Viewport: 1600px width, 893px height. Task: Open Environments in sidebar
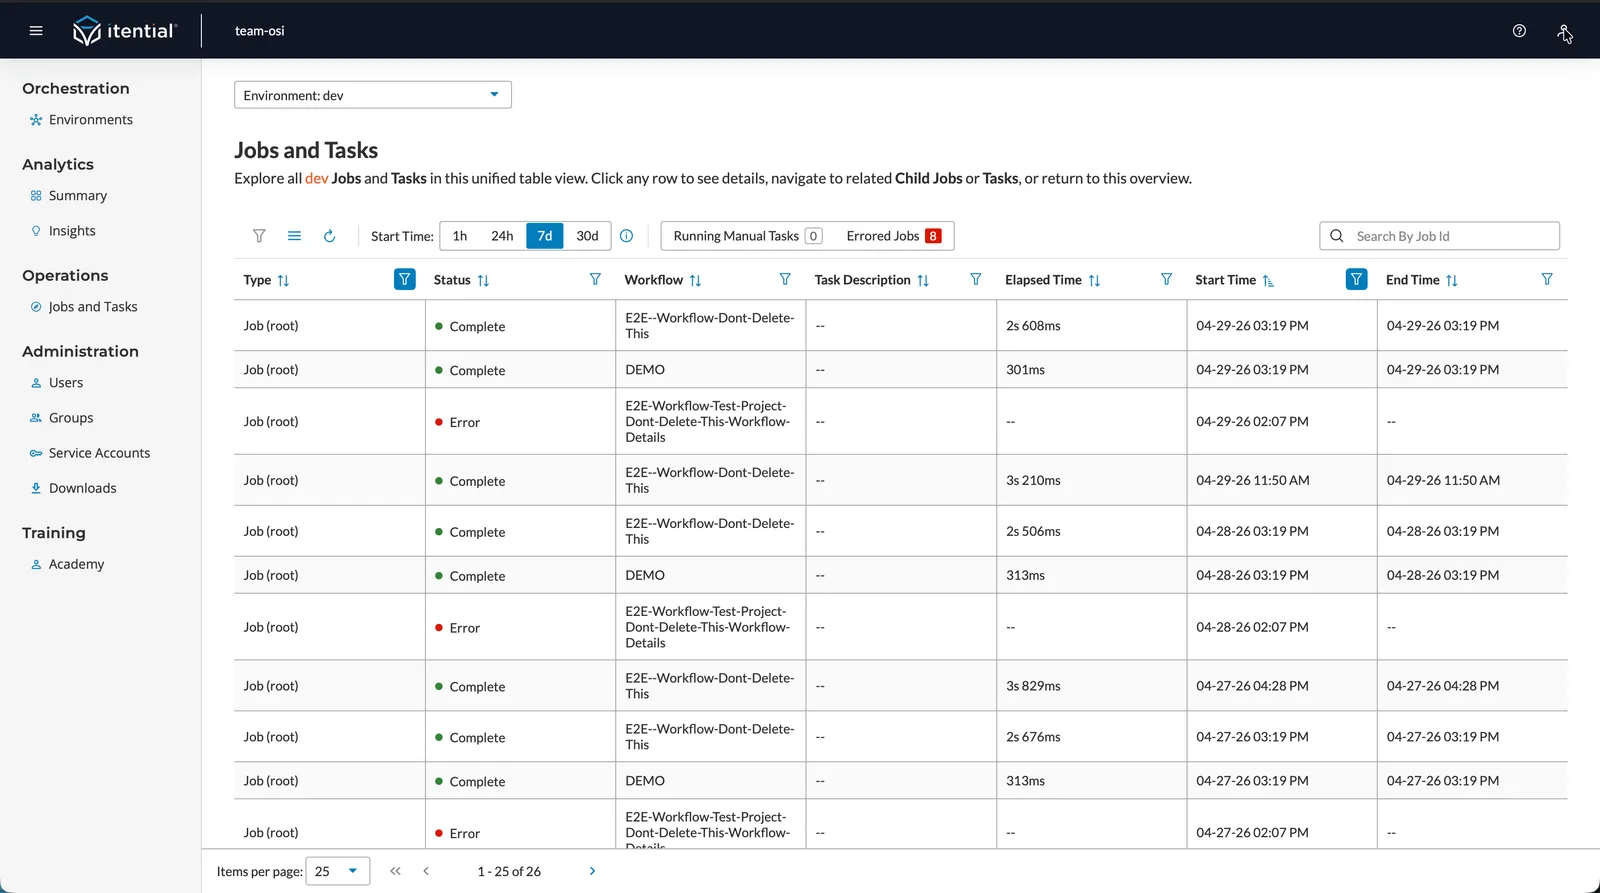[x=90, y=120]
